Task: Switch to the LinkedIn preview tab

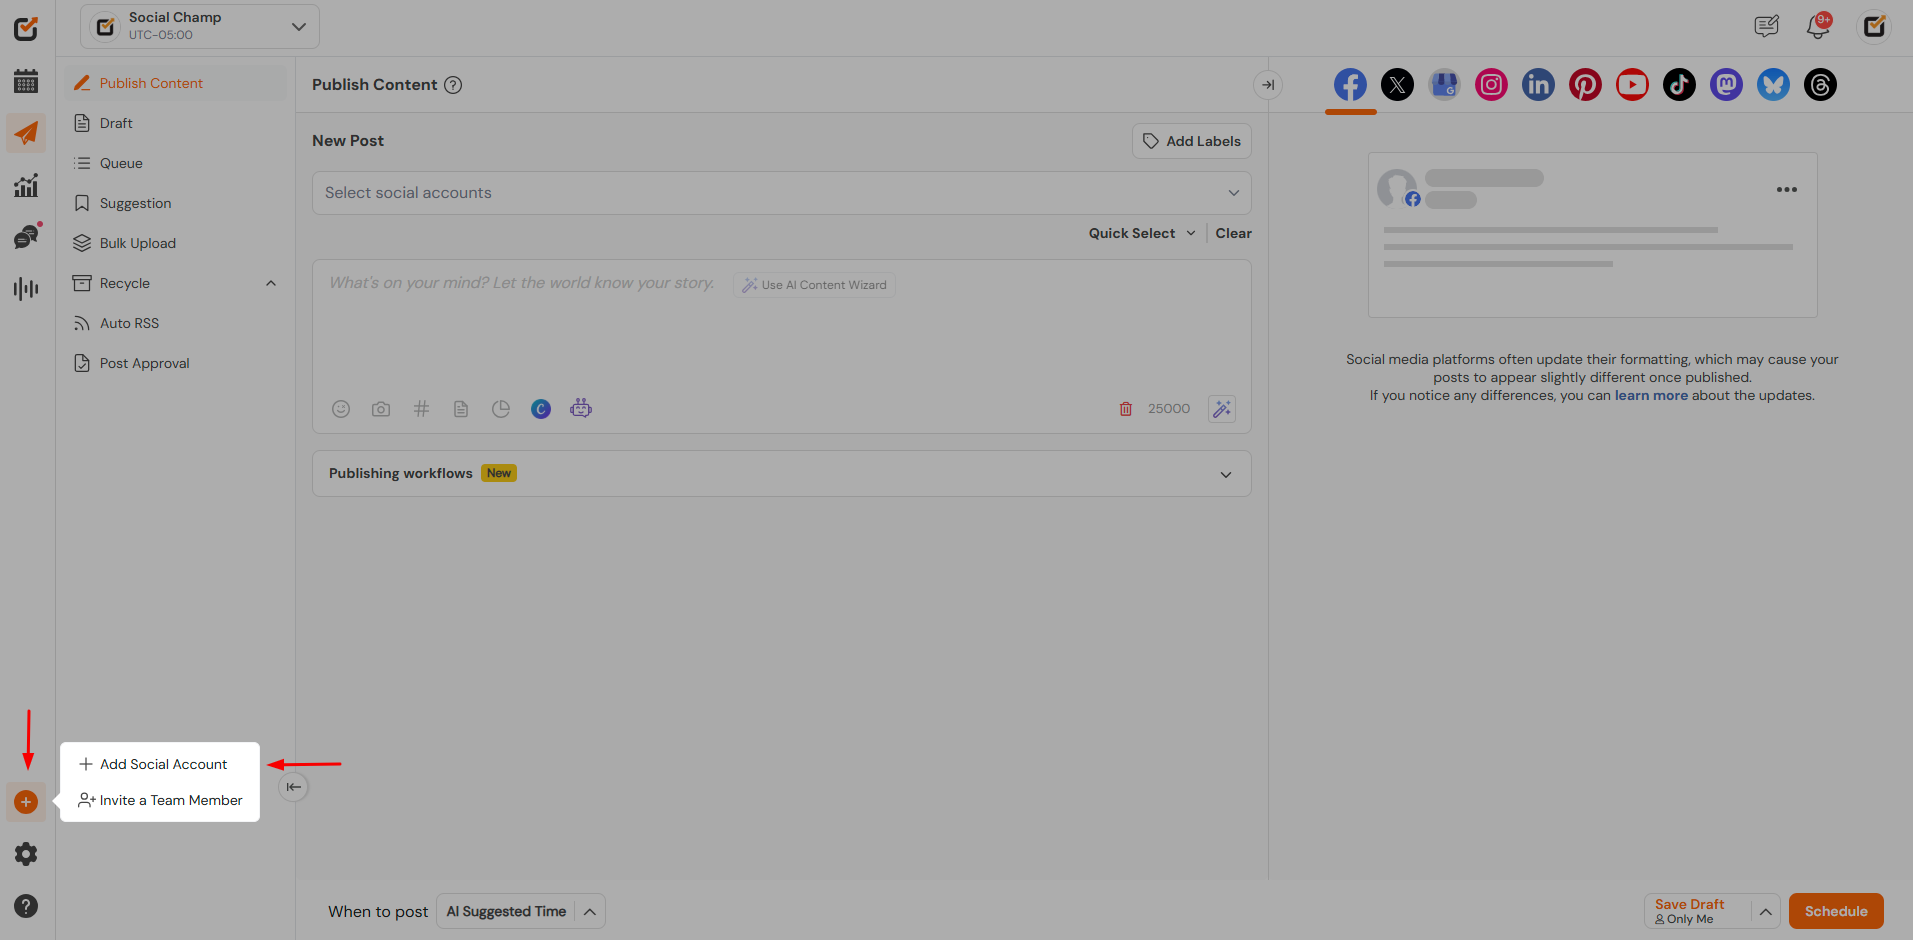Action: coord(1538,85)
